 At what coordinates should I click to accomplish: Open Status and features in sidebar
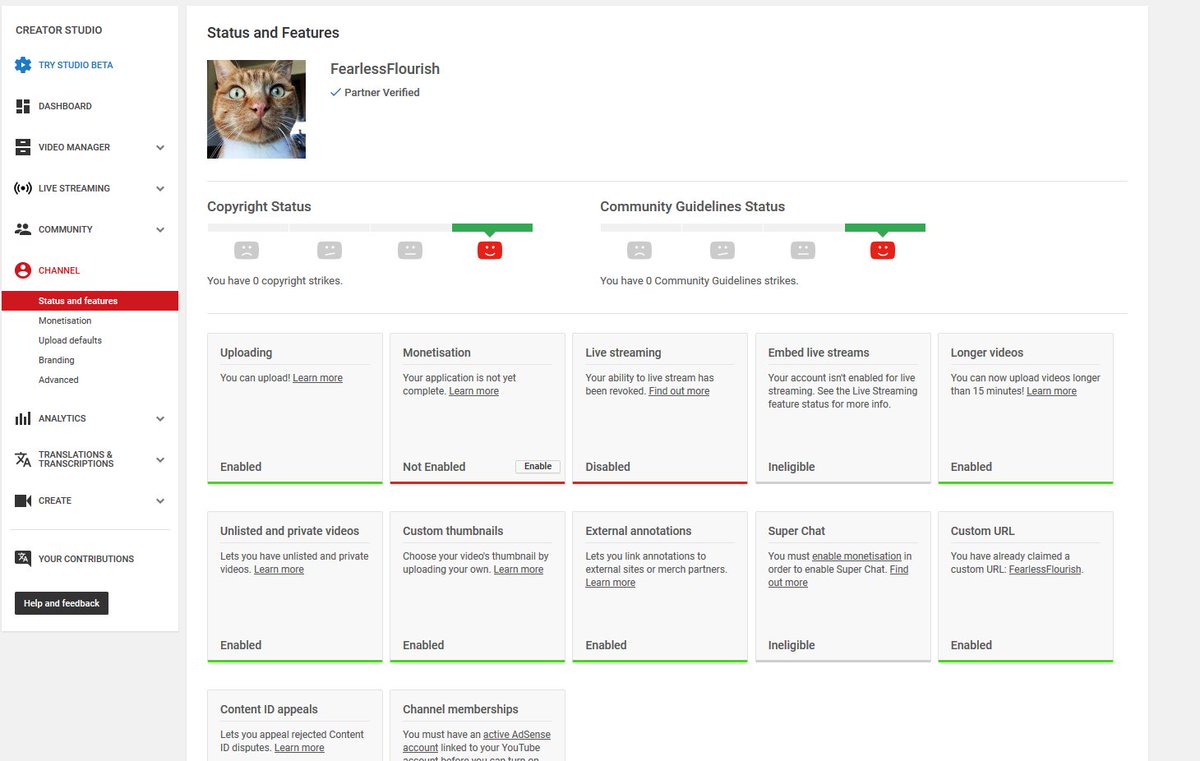pyautogui.click(x=90, y=301)
